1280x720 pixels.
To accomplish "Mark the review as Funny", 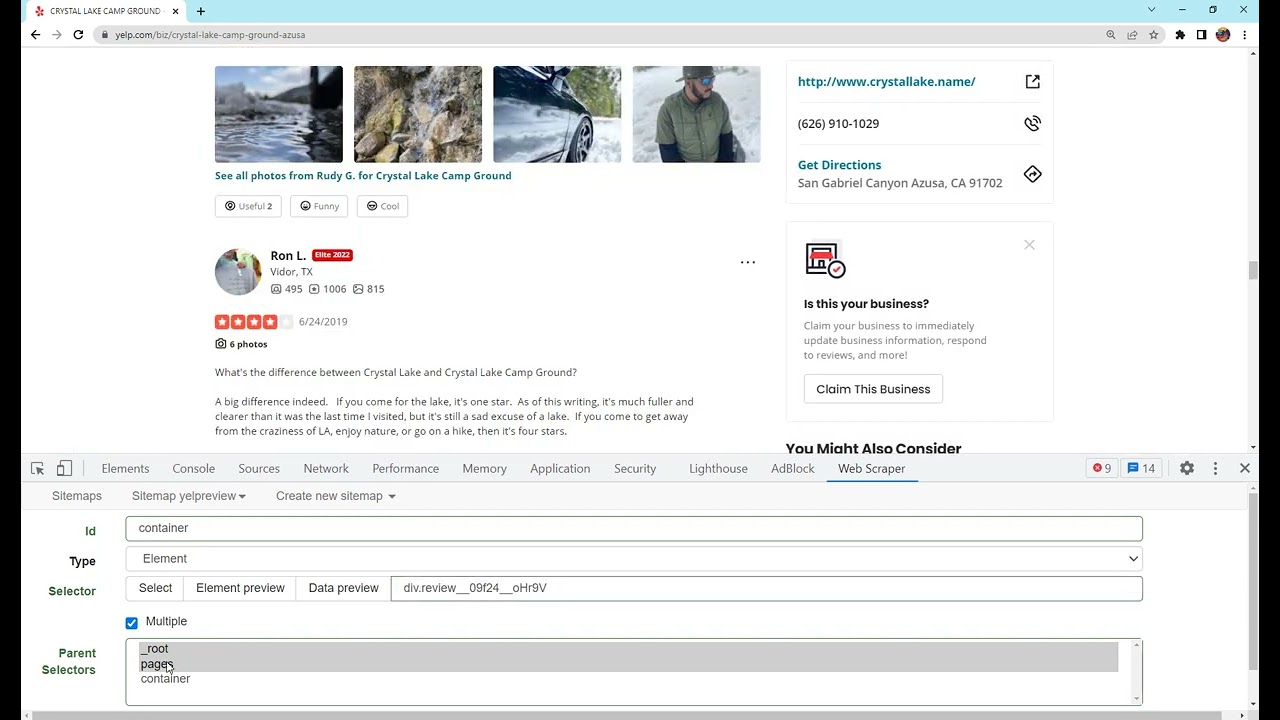I will click(319, 206).
